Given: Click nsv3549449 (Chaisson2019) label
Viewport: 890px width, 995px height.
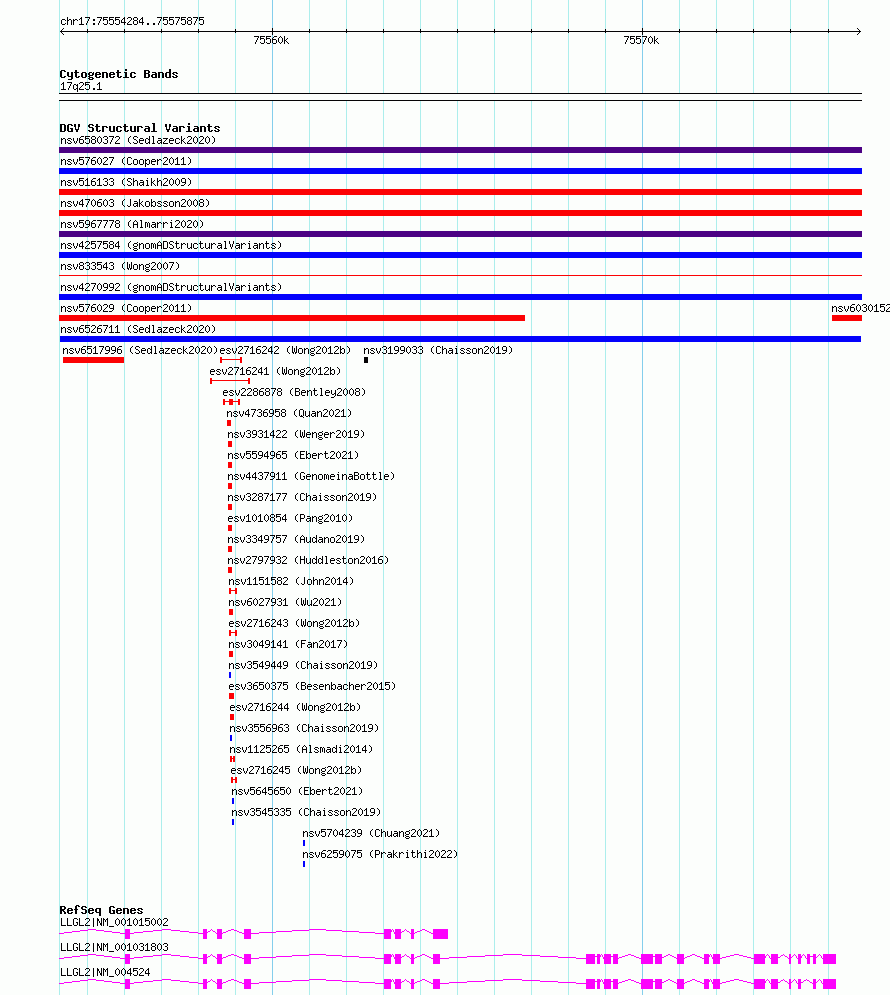Looking at the screenshot, I should click(x=303, y=664).
